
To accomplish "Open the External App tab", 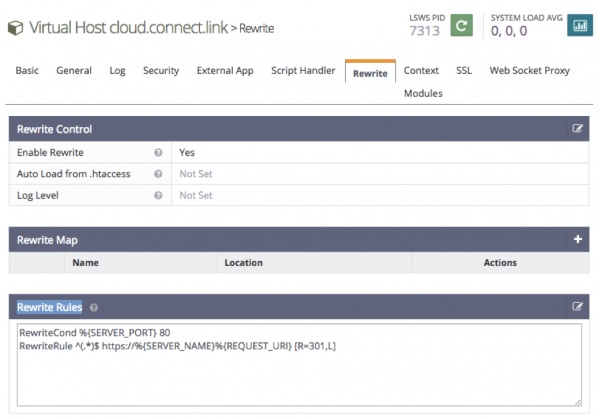I will point(225,71).
